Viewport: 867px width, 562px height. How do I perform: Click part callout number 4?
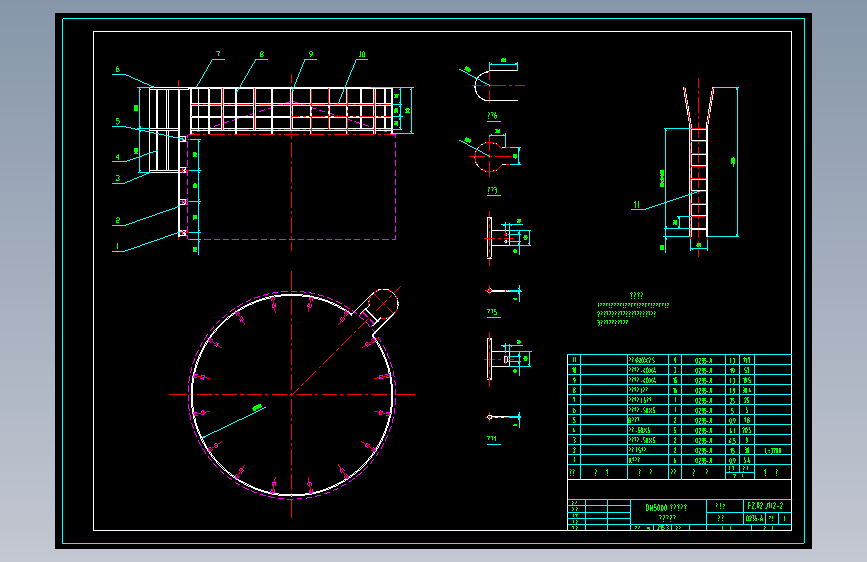click(x=117, y=157)
